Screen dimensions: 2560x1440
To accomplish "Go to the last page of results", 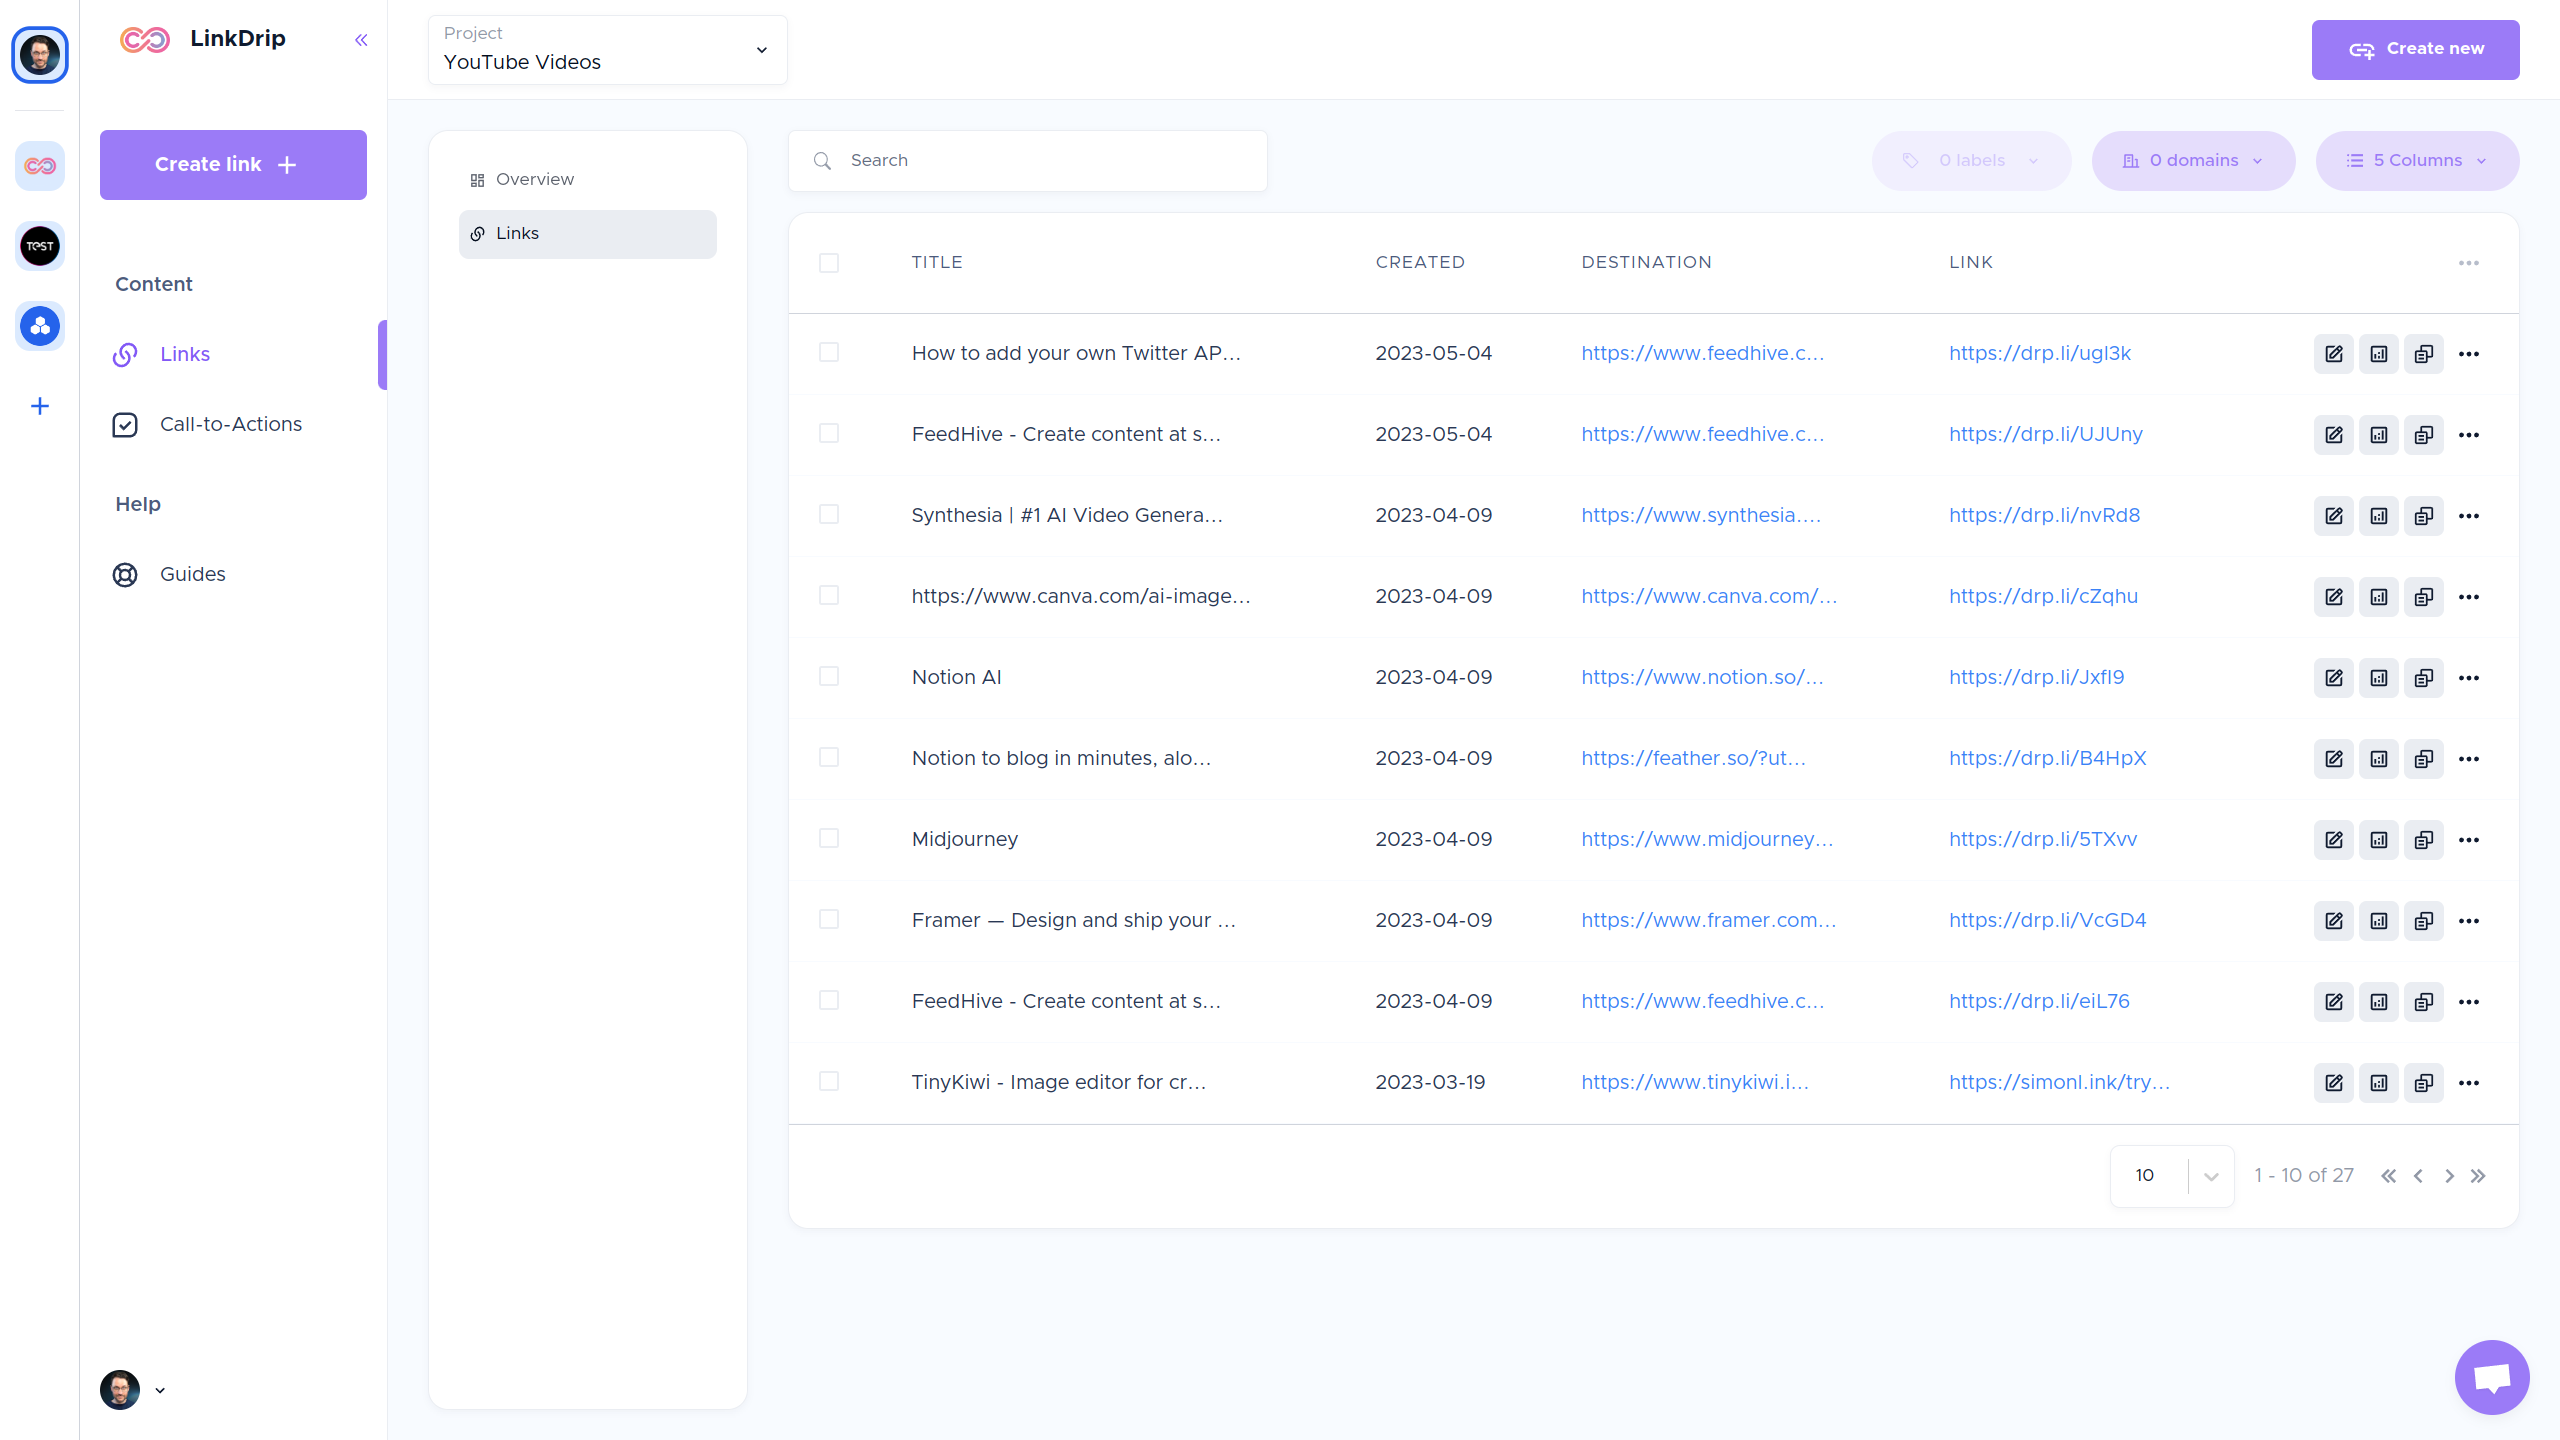I will [x=2478, y=1176].
